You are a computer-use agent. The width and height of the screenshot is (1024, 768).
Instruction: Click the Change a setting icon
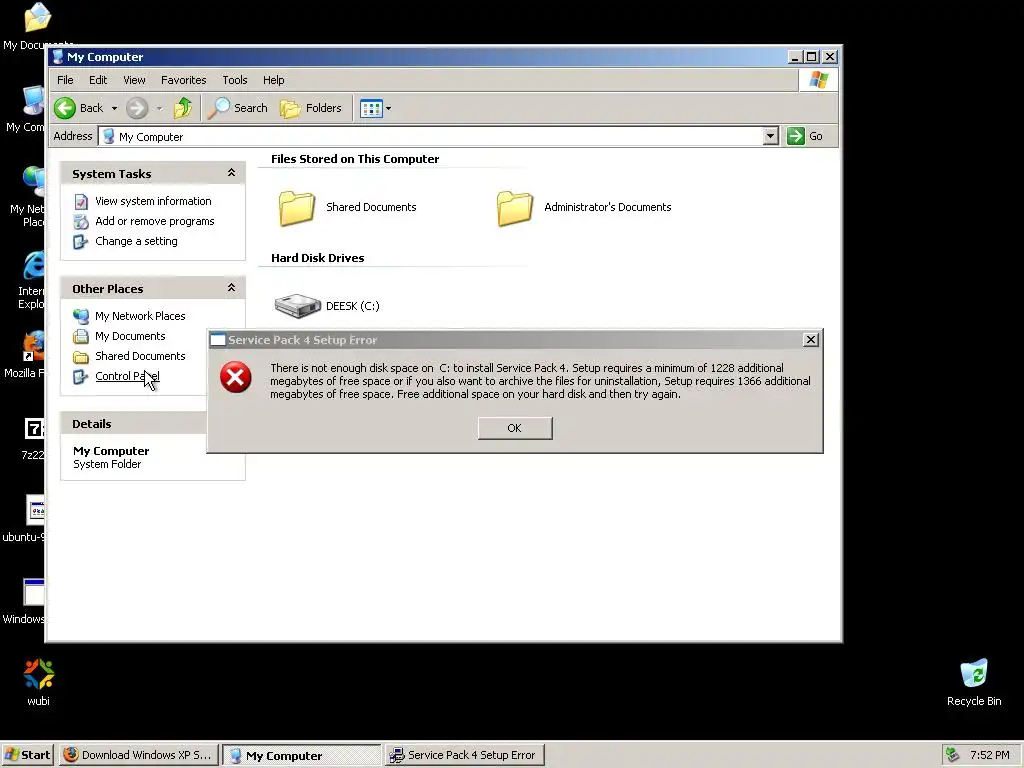(81, 242)
